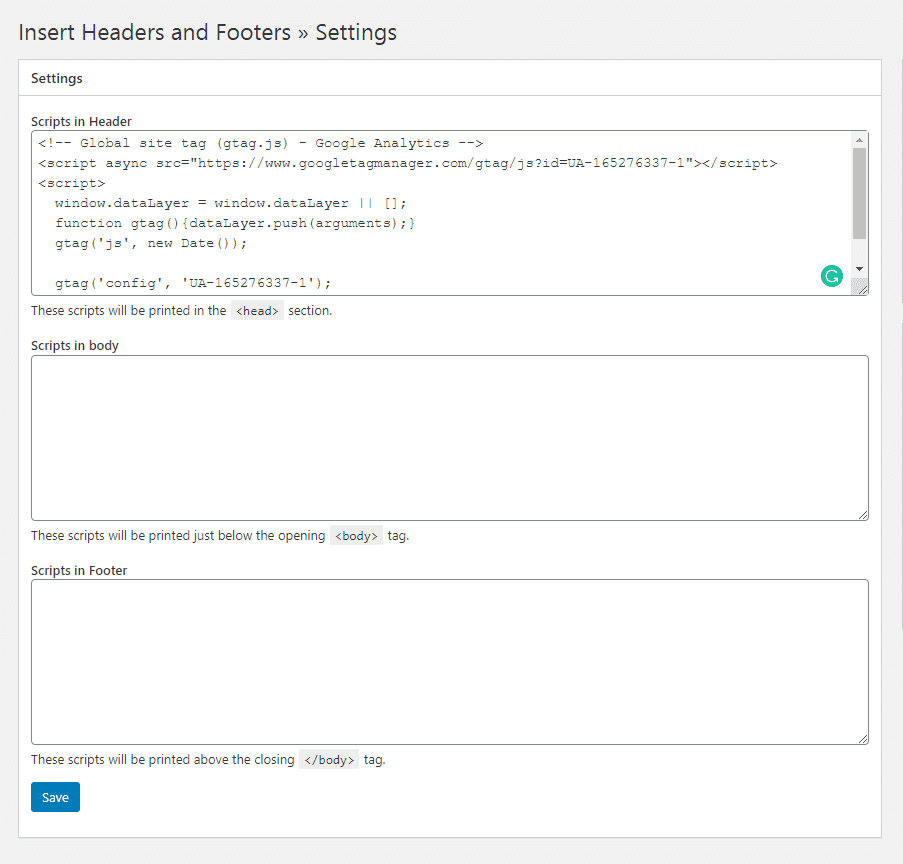Click the googletagmanager.com script src line
Screen dimensions: 903x864
pyautogui.click(x=408, y=163)
